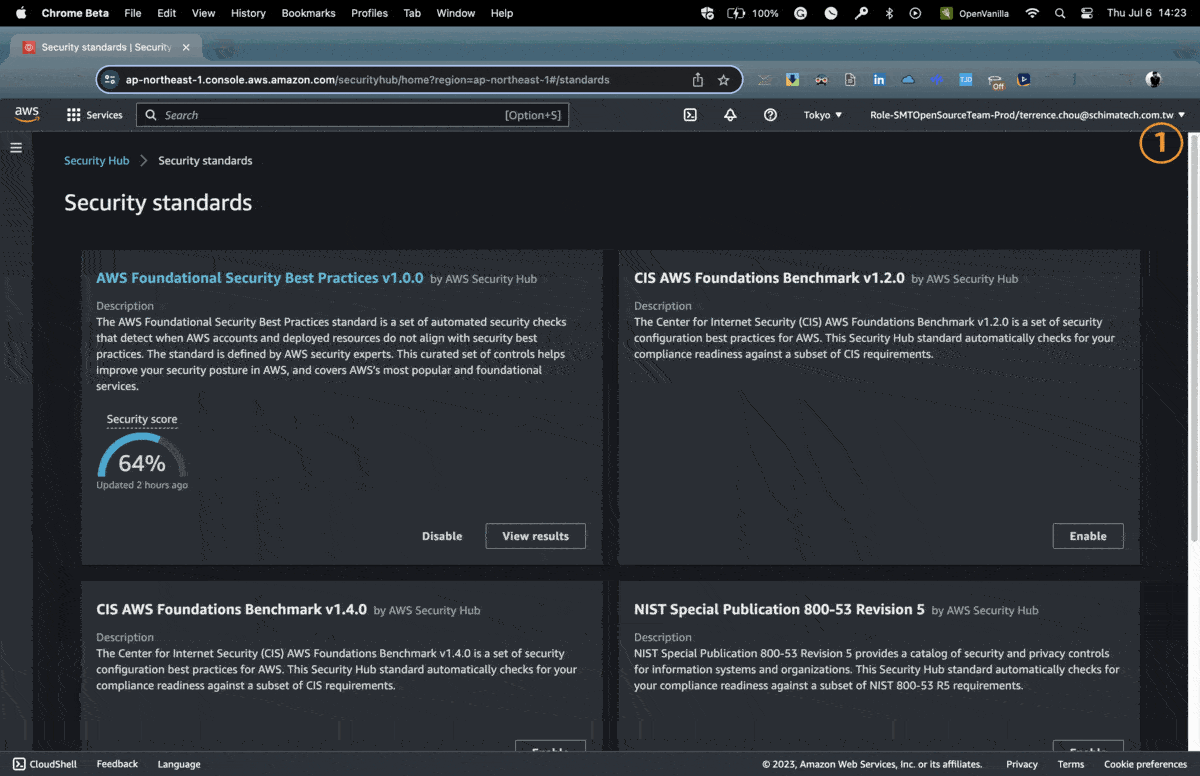Open the History menu

(248, 13)
